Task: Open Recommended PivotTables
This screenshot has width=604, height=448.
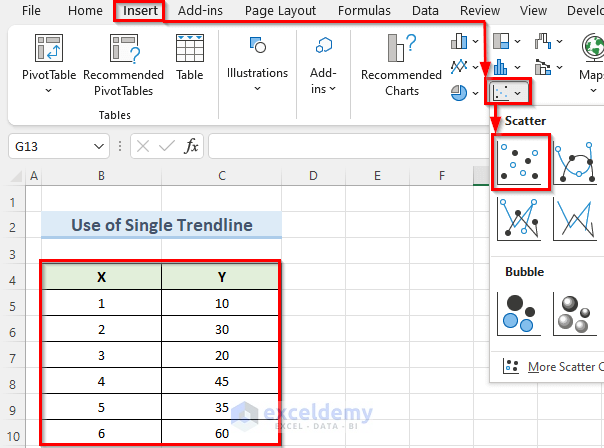Action: [123, 65]
